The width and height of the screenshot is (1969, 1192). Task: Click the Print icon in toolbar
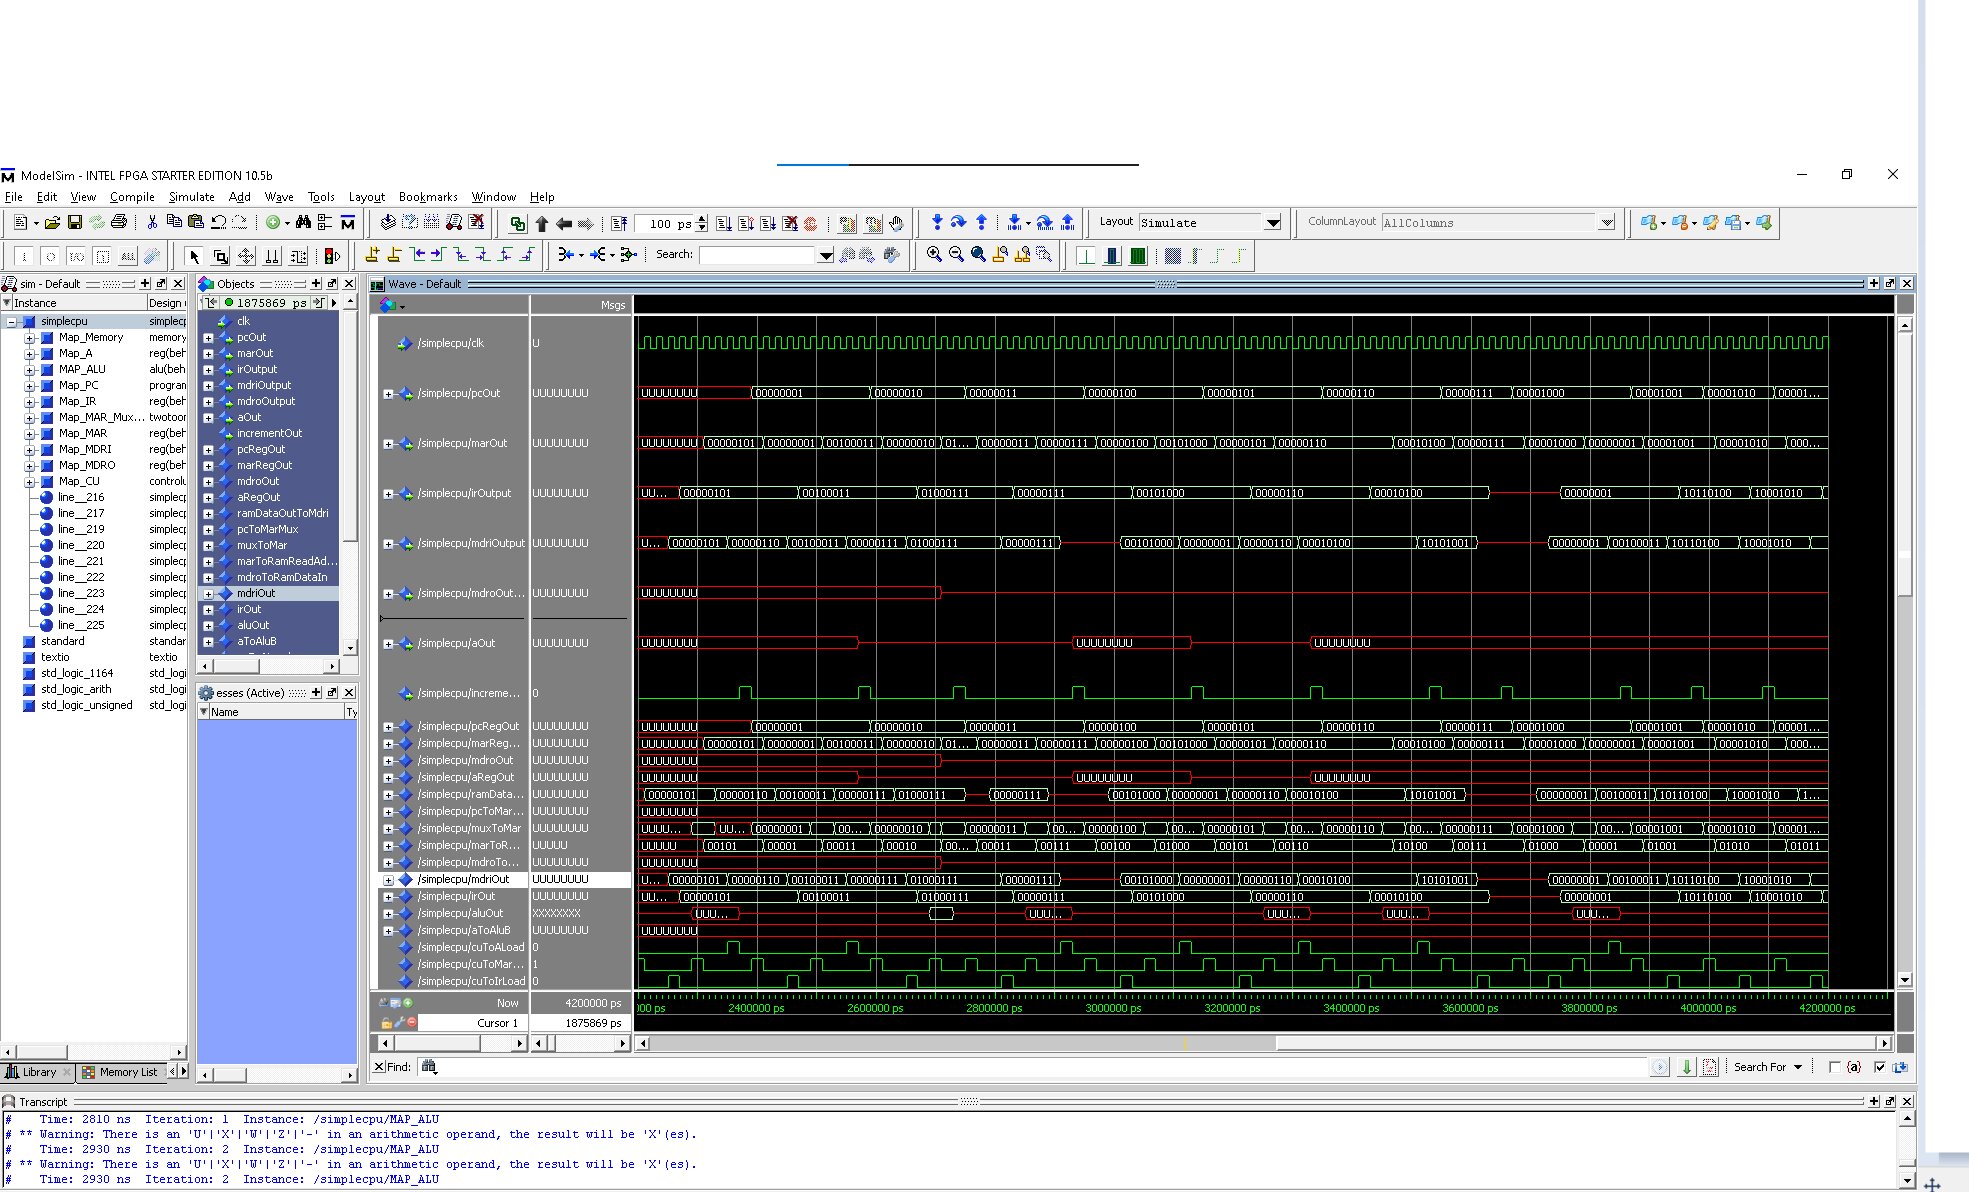[119, 223]
